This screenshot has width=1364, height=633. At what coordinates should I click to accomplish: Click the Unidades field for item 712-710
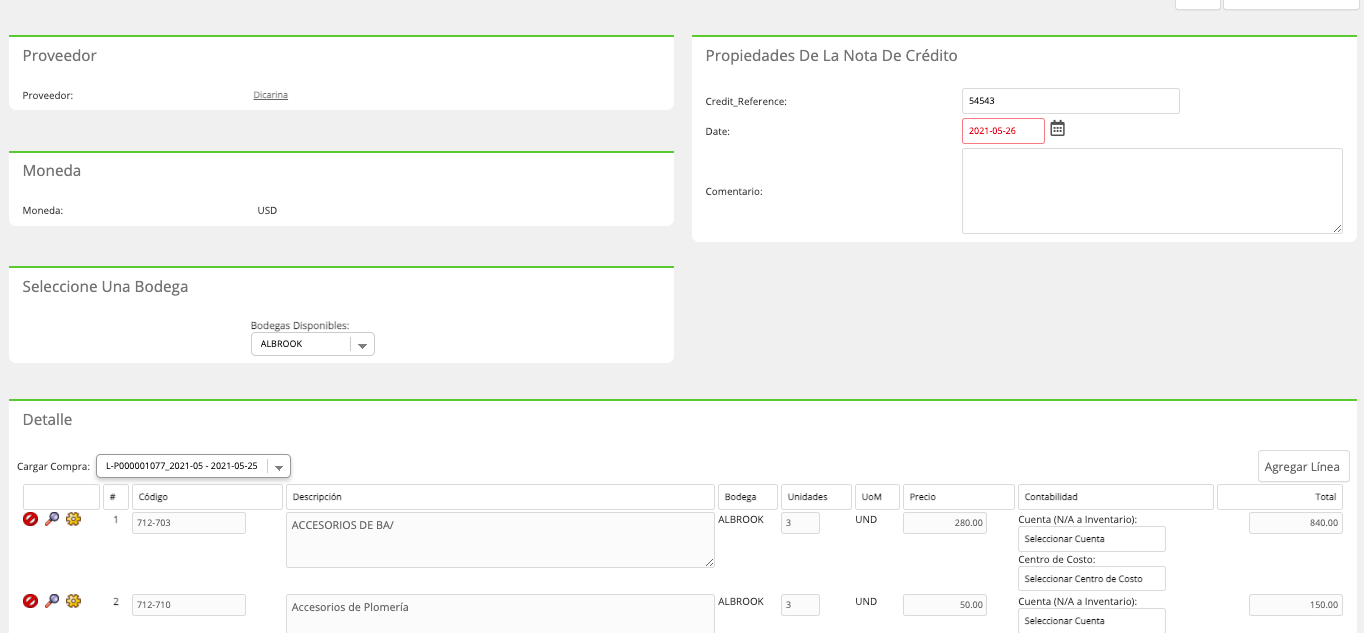click(800, 605)
